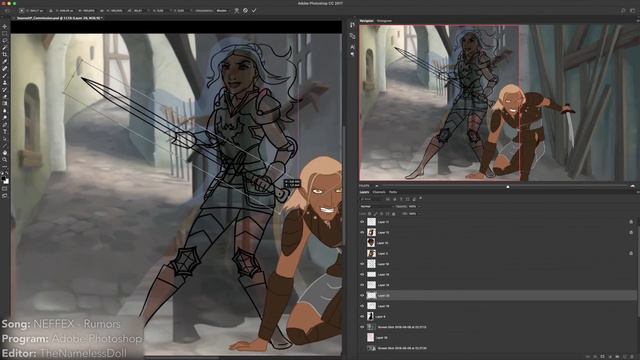Screen dimensions: 640x360
Task: Change screen mode from toolbar bottom
Action: click(x=4, y=196)
